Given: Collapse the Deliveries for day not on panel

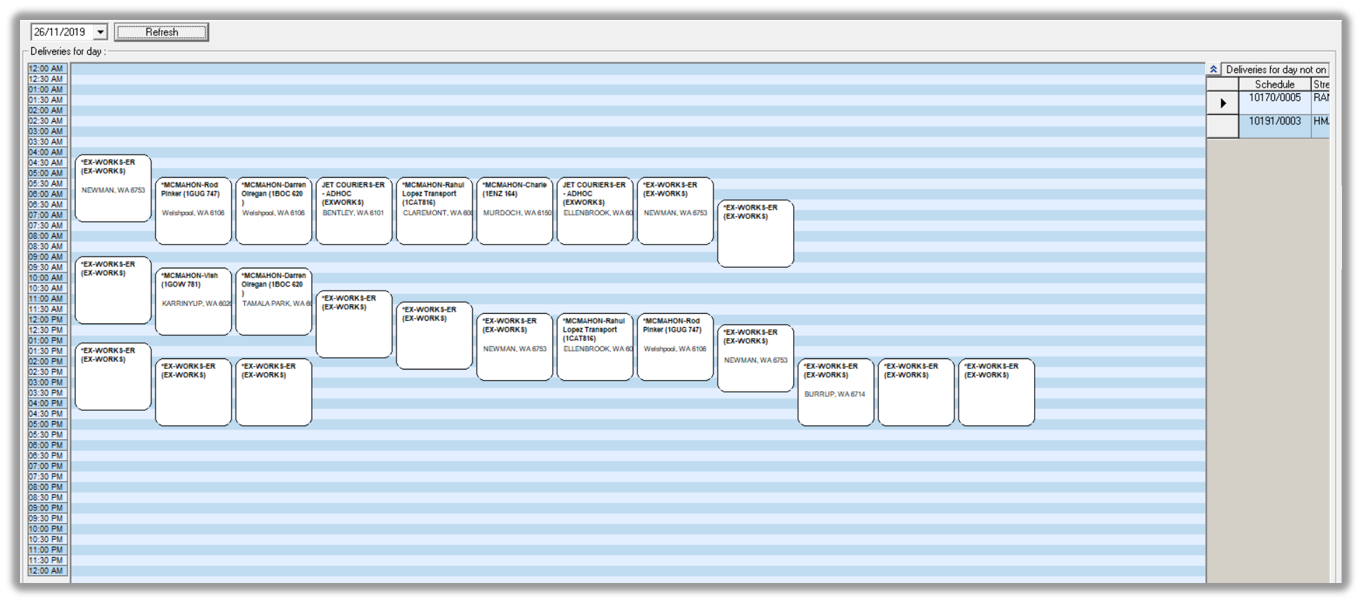Looking at the screenshot, I should [1214, 70].
